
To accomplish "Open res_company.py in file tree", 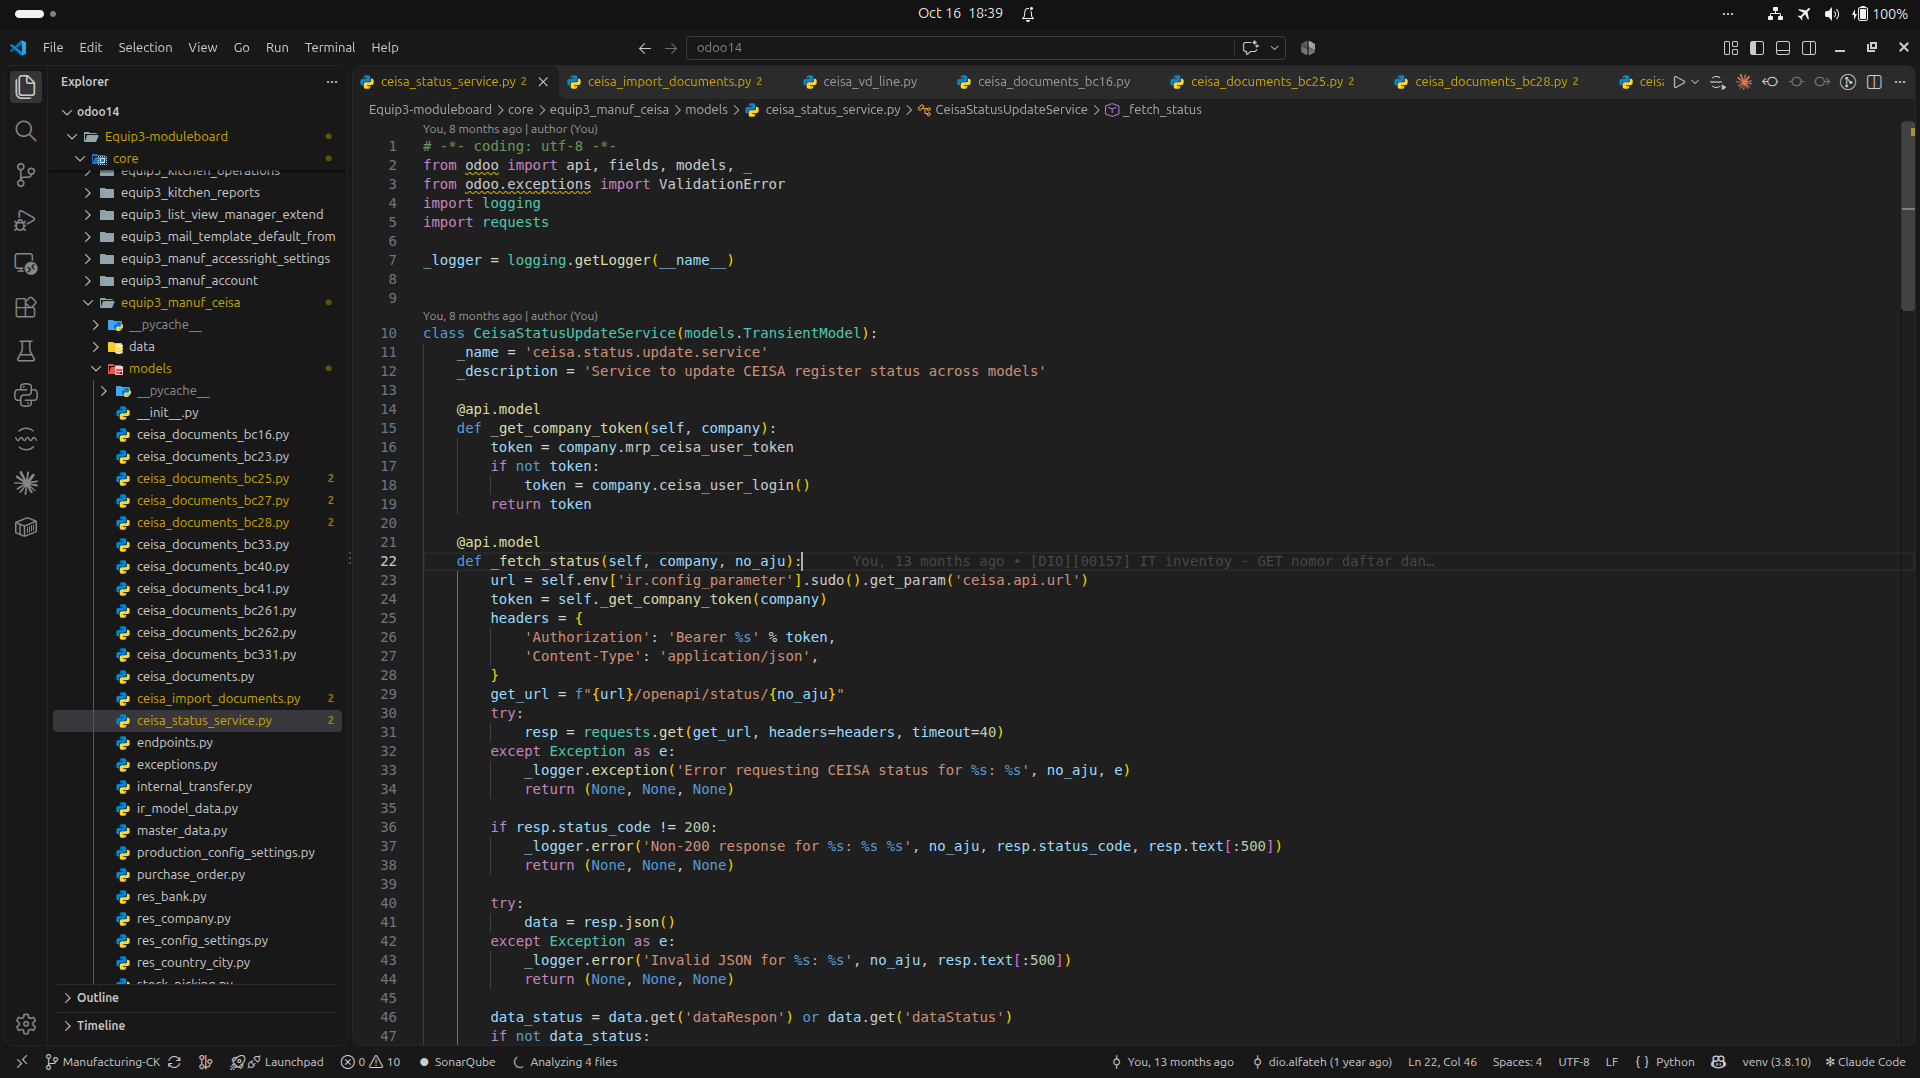I will pyautogui.click(x=183, y=919).
